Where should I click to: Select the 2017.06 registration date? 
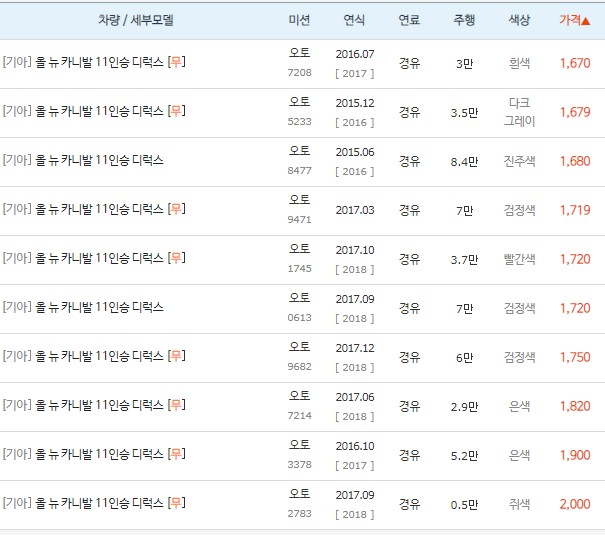coord(355,397)
